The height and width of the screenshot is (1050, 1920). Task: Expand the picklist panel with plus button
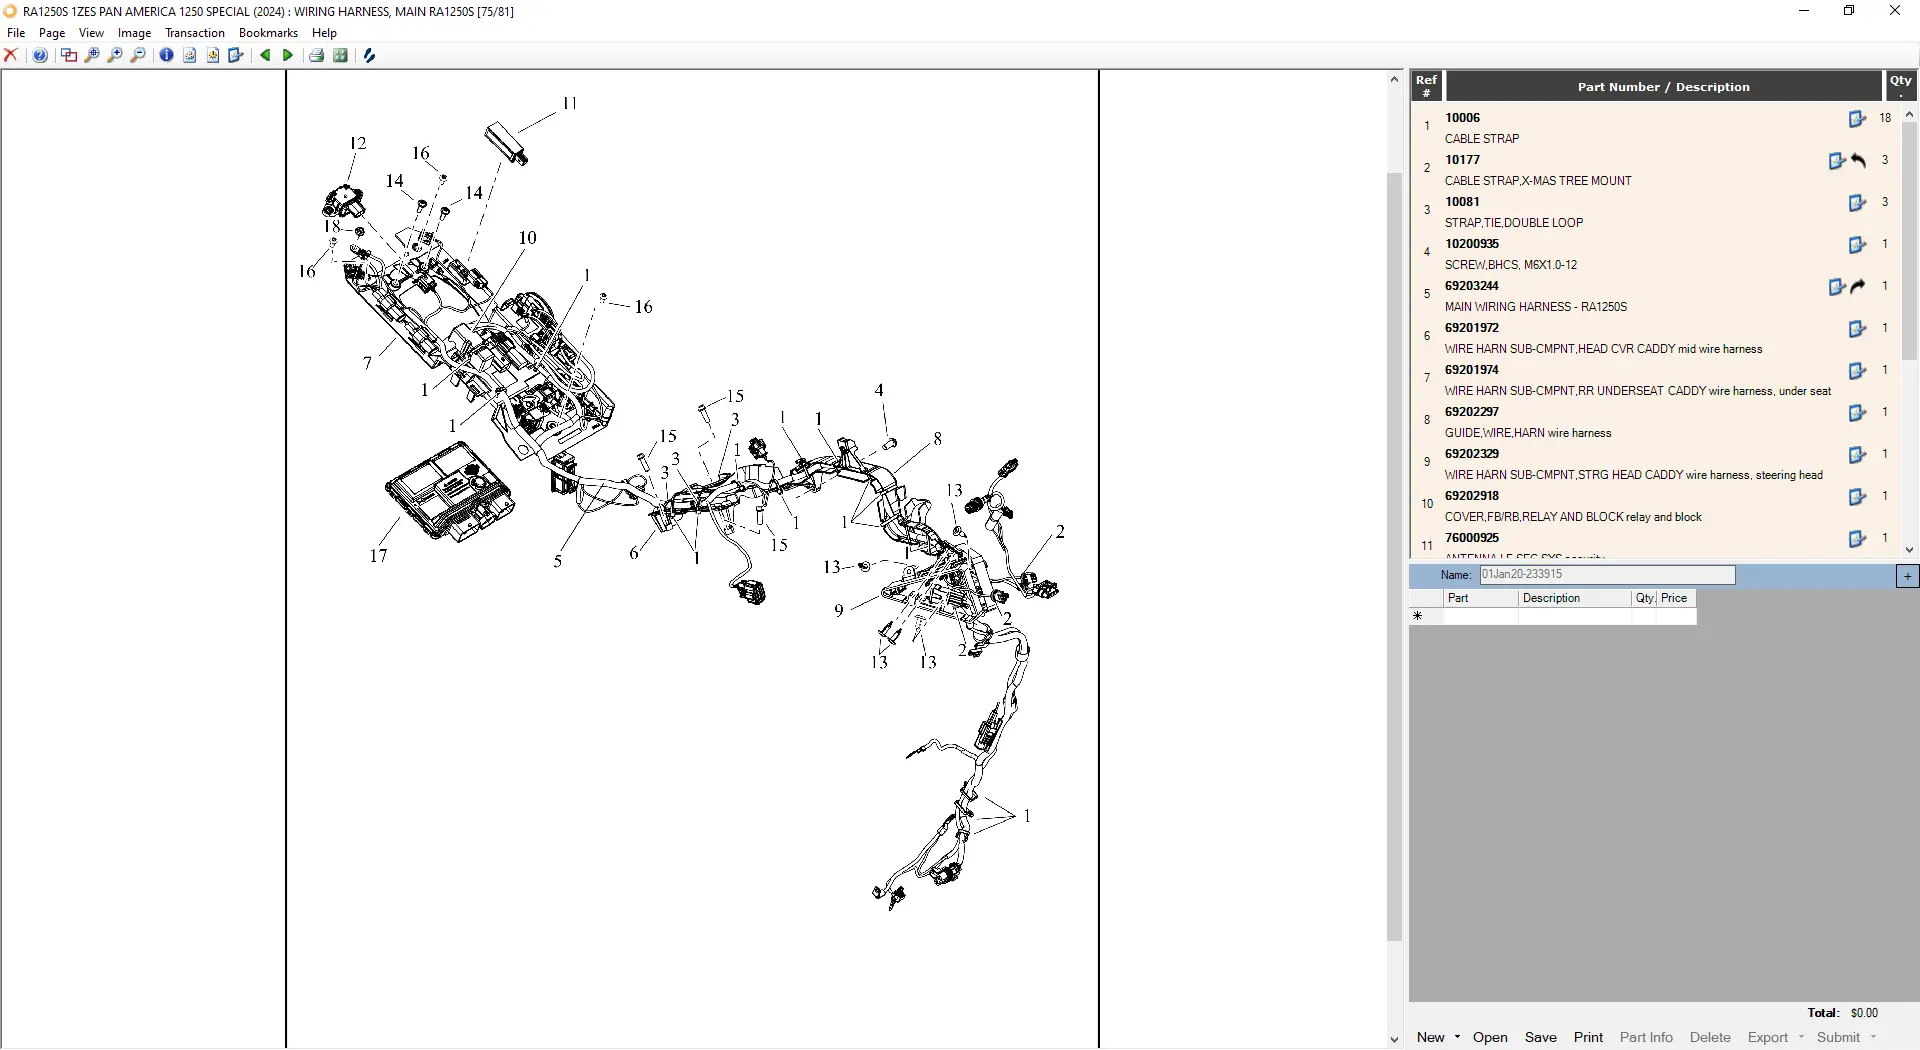coord(1907,576)
